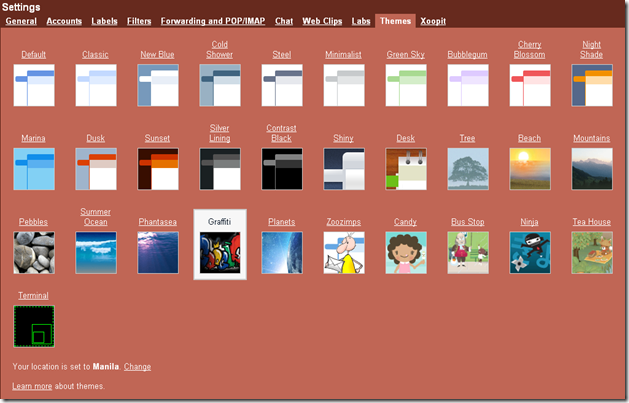Pick the Mountains theme thumbnail
The width and height of the screenshot is (629, 403).
coord(592,169)
